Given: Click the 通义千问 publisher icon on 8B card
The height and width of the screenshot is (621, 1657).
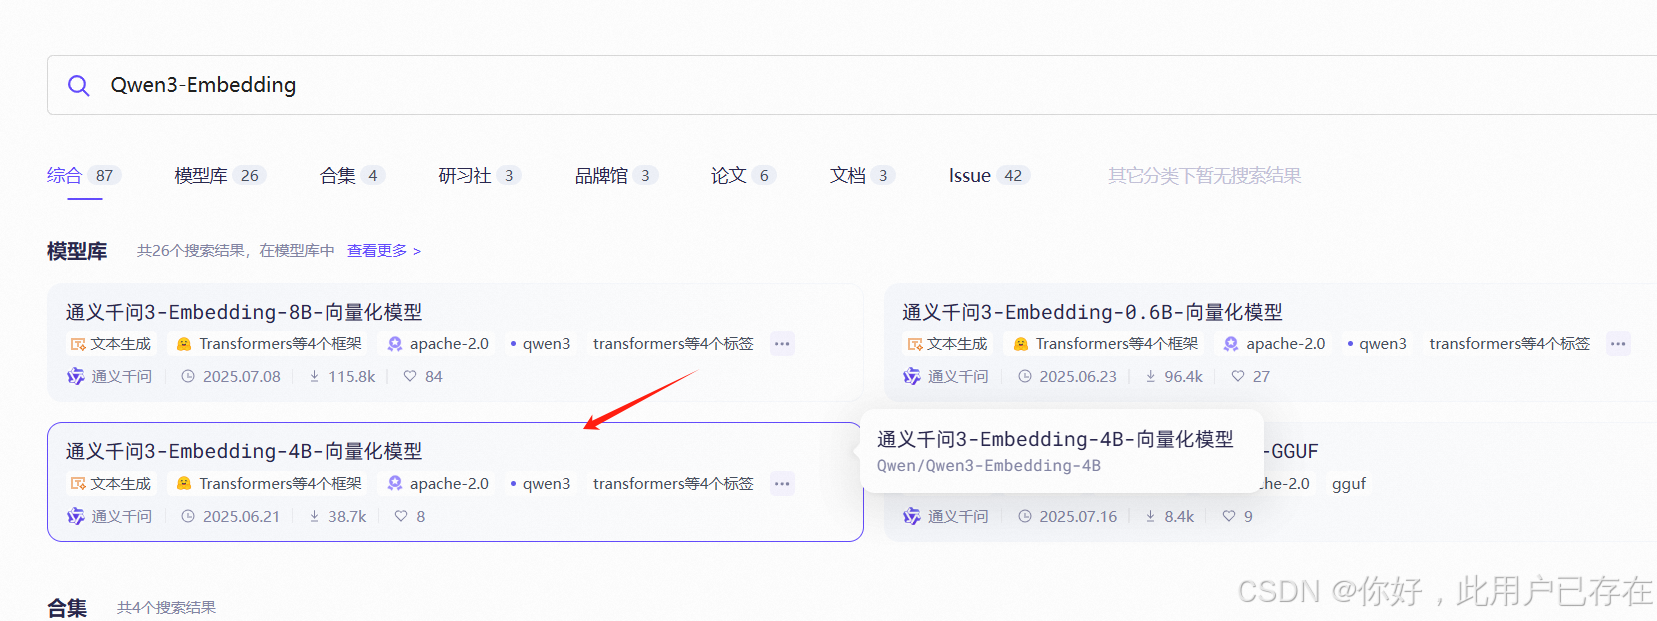Looking at the screenshot, I should click(x=76, y=377).
